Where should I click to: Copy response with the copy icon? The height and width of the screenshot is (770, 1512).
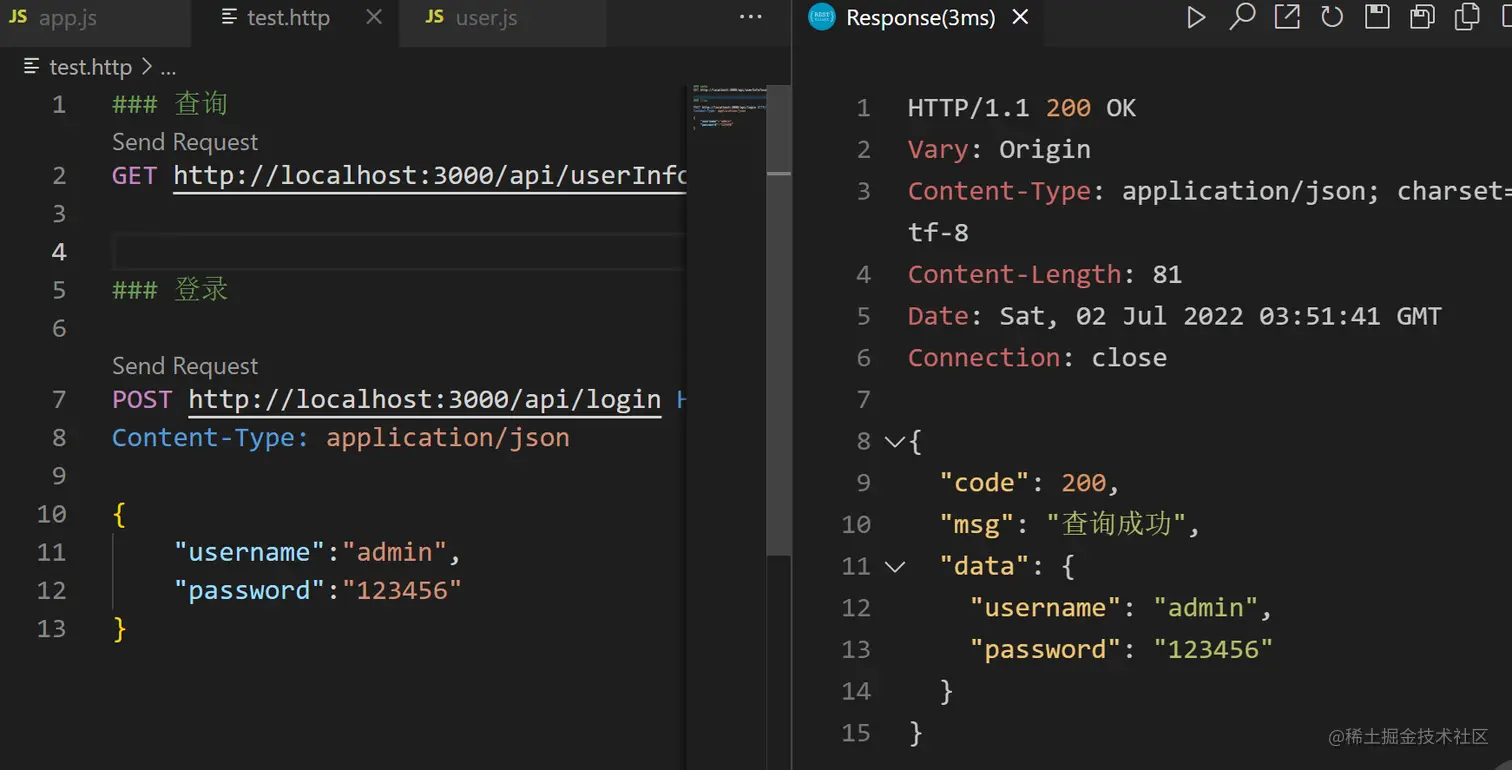pos(1468,17)
